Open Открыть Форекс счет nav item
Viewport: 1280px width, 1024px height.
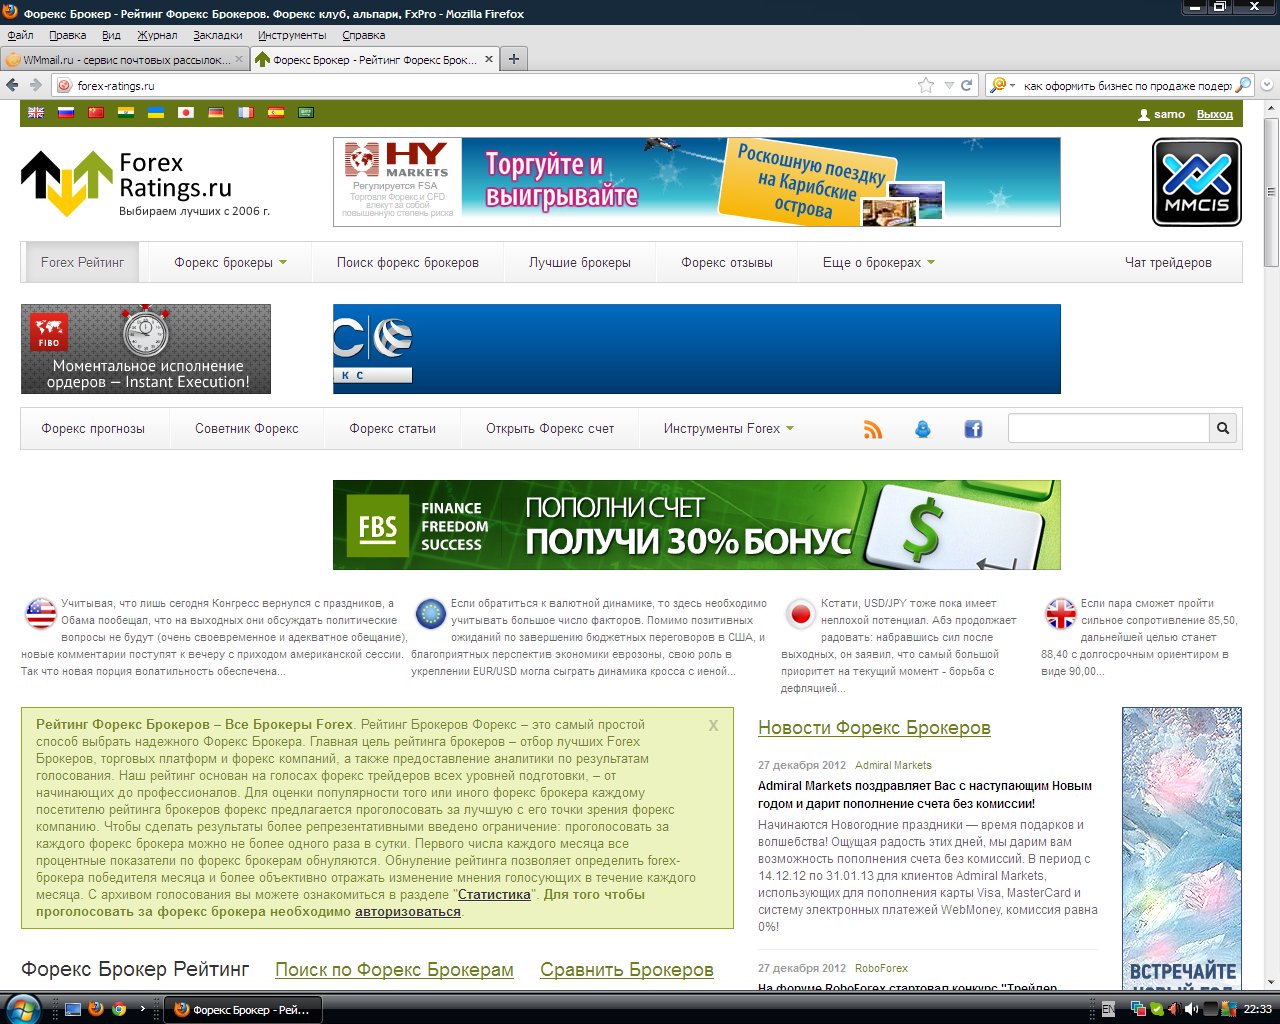point(550,428)
